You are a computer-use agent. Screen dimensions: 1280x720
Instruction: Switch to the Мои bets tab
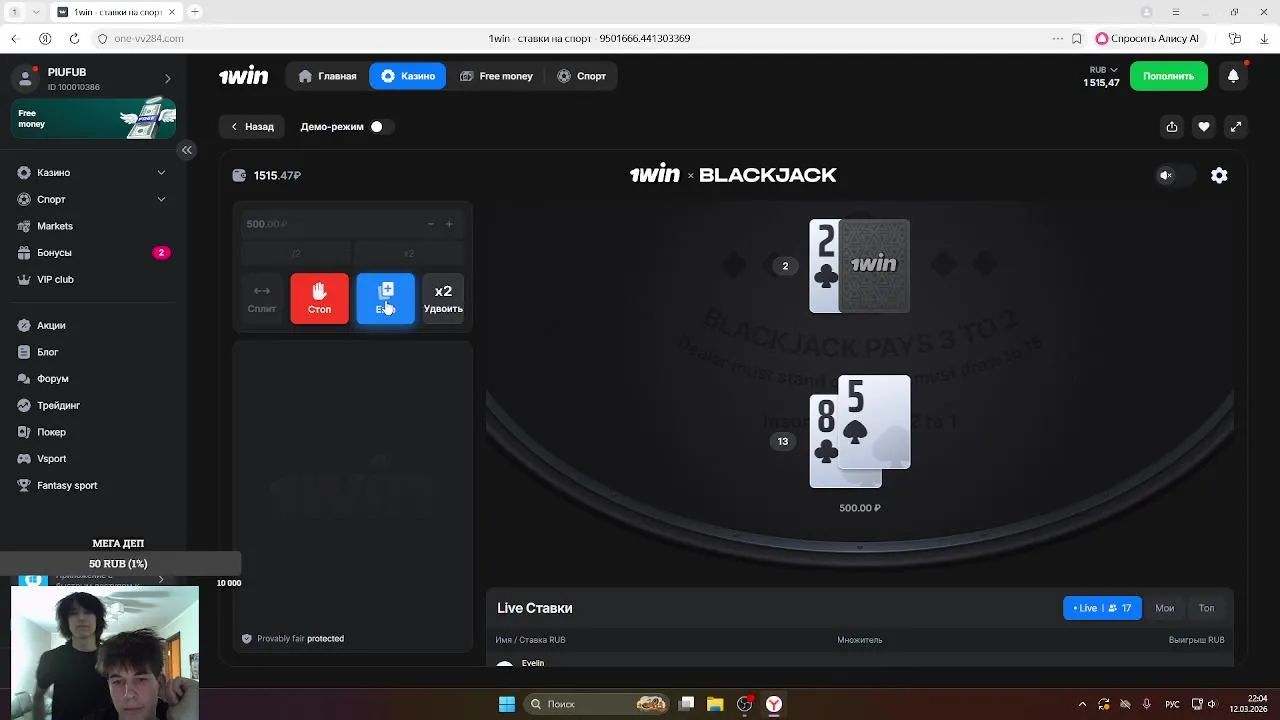(x=1165, y=608)
